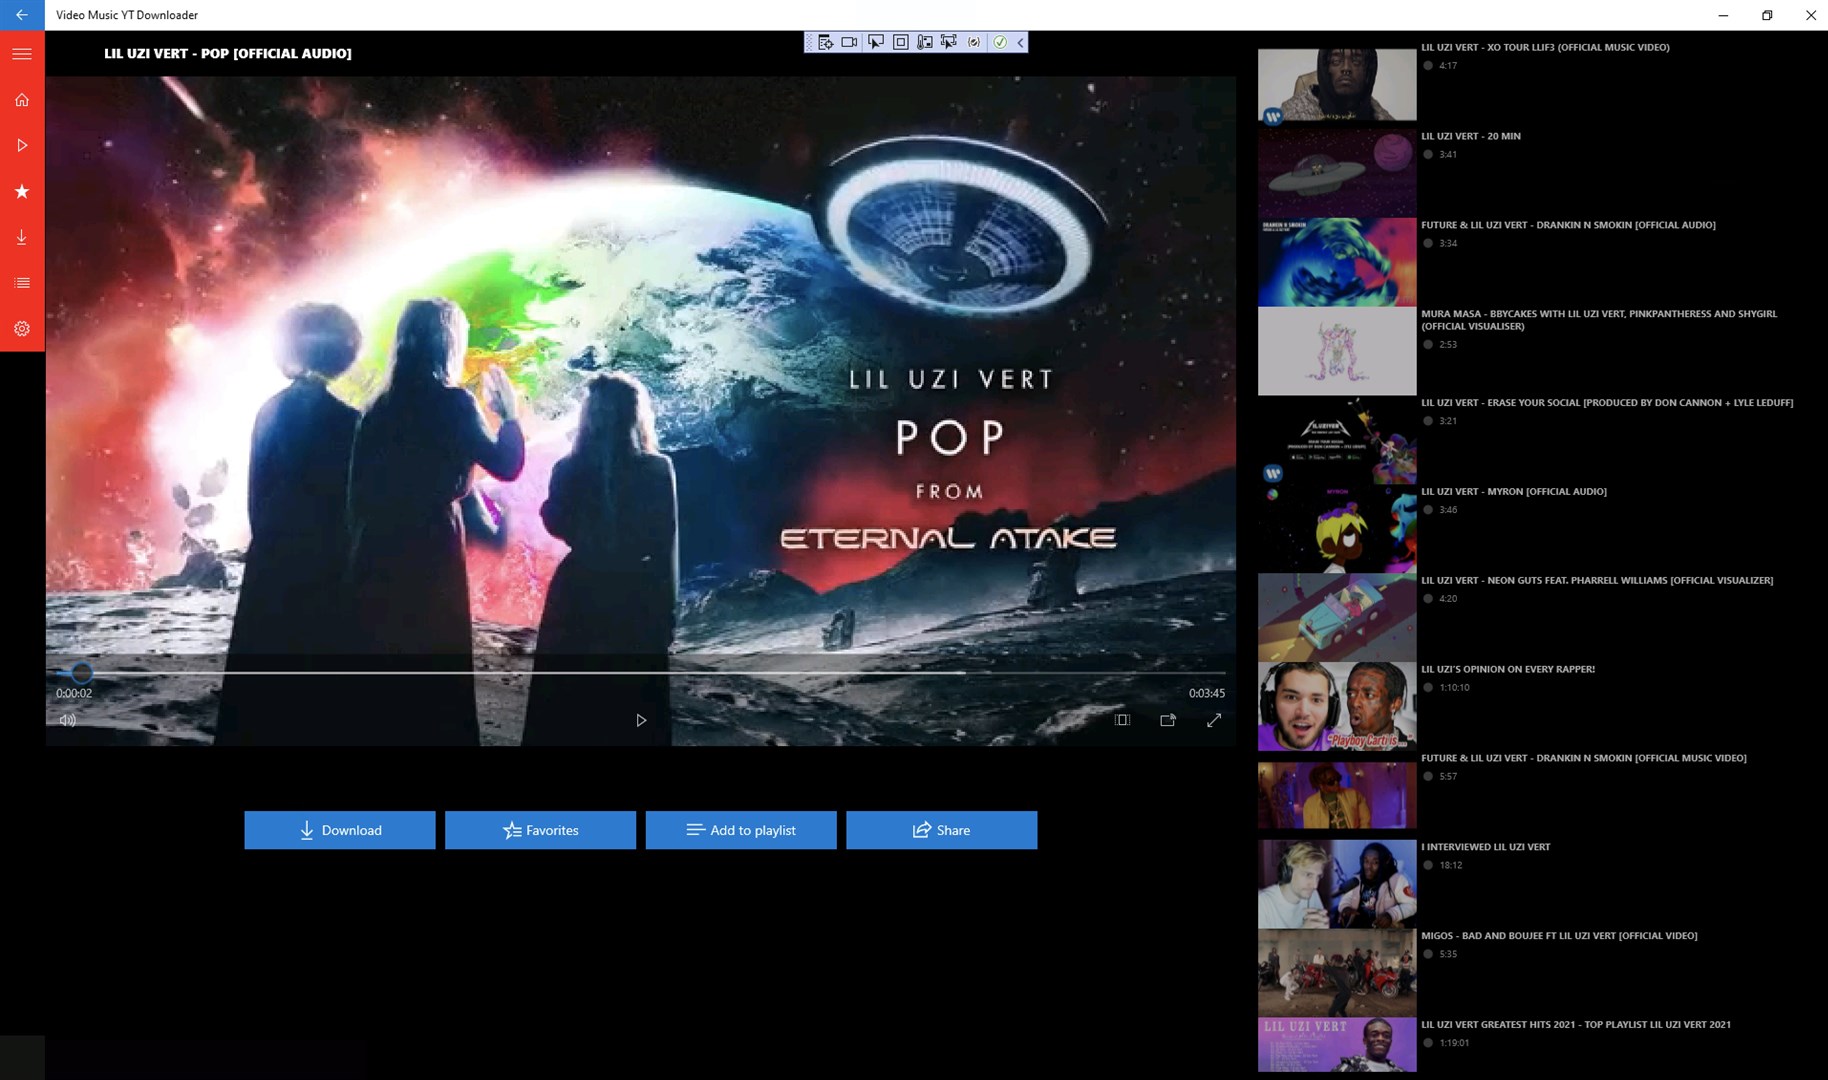Click the video seek bar handle

(x=81, y=673)
